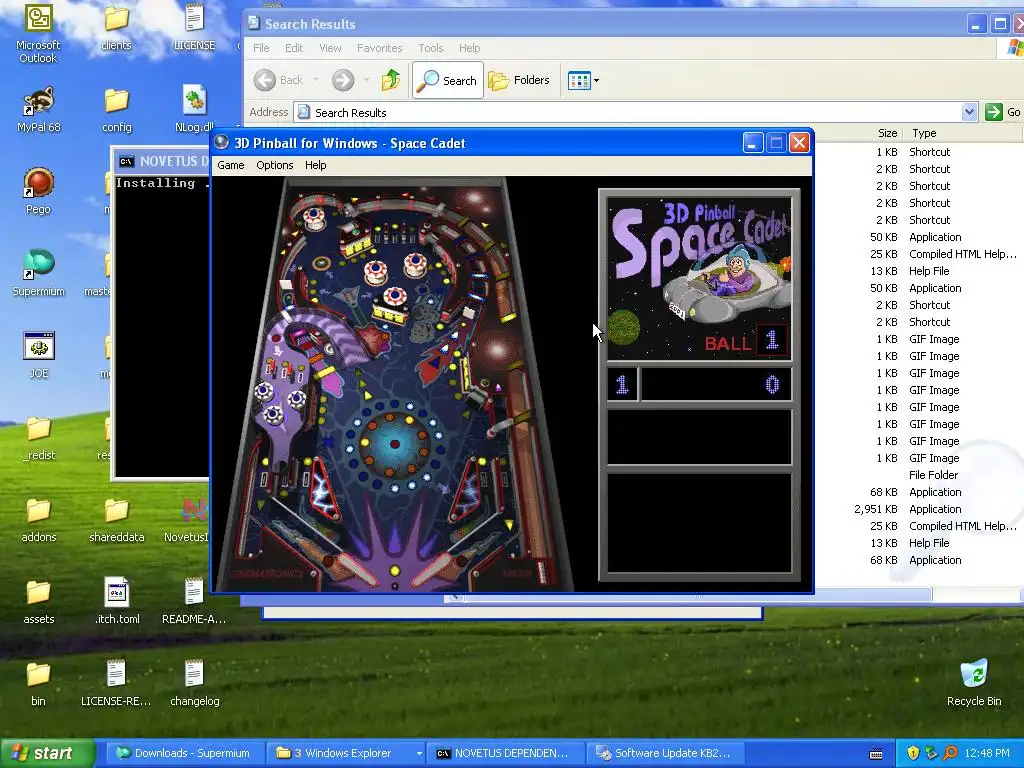Open the Tools menu in Search Results window
Image resolution: width=1024 pixels, height=768 pixels.
(x=430, y=48)
